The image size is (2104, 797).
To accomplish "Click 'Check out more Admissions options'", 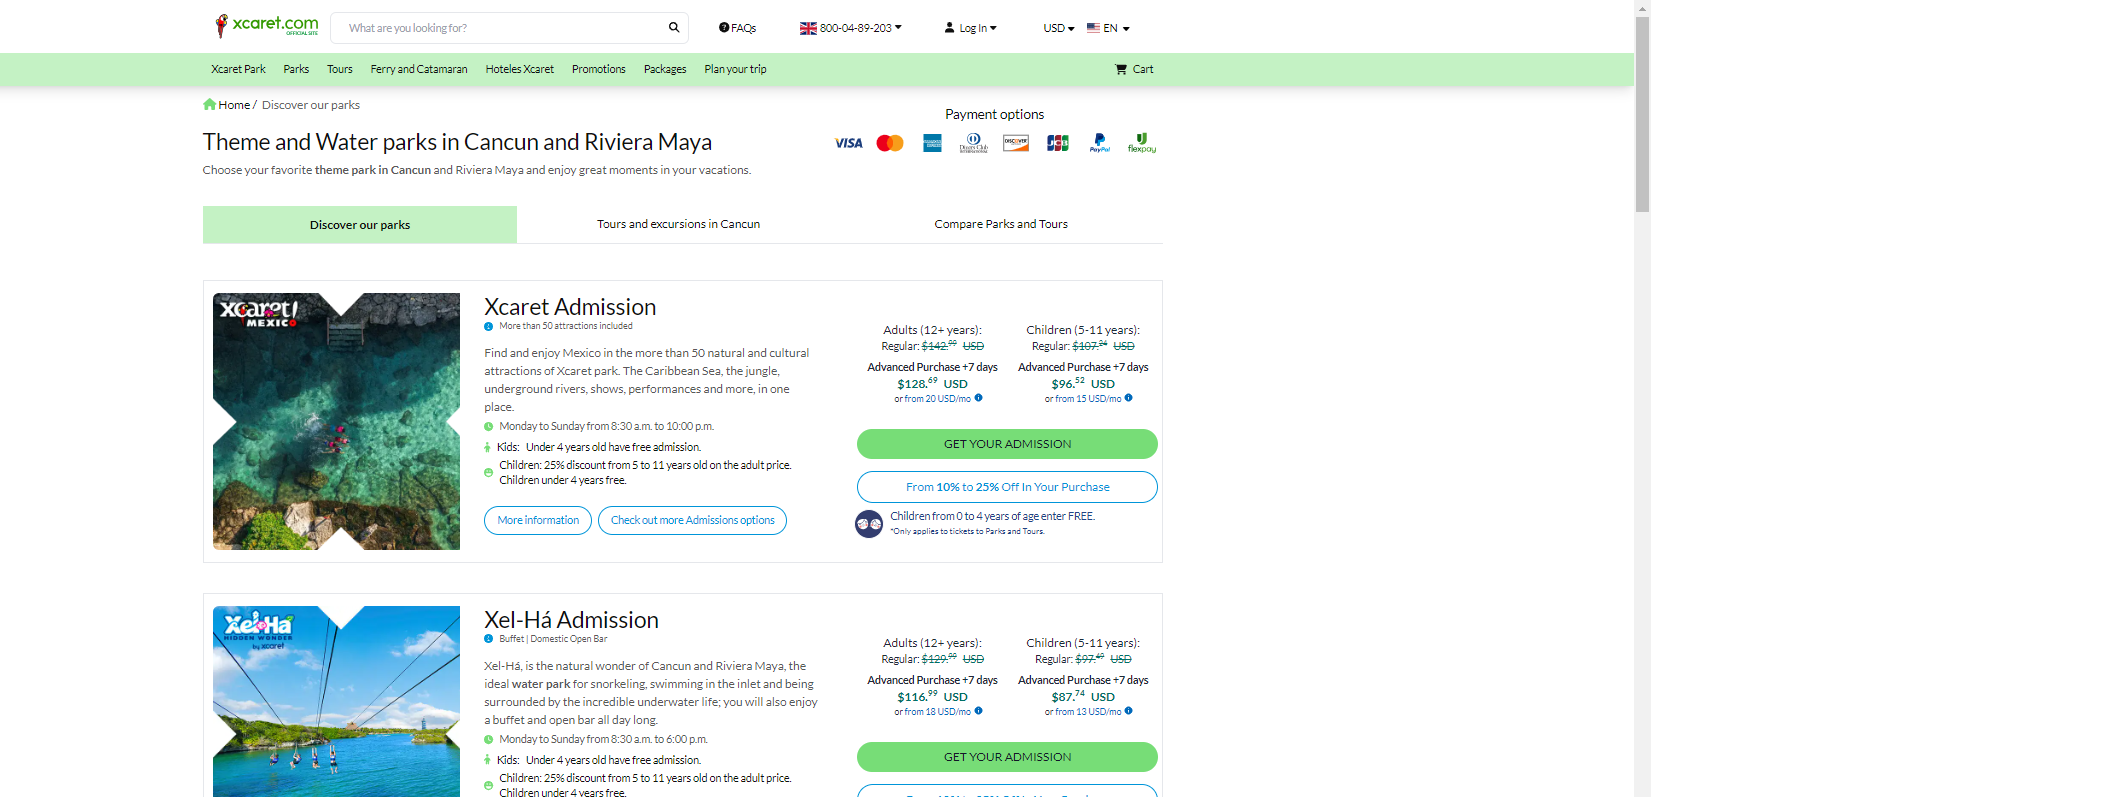I will pos(692,520).
